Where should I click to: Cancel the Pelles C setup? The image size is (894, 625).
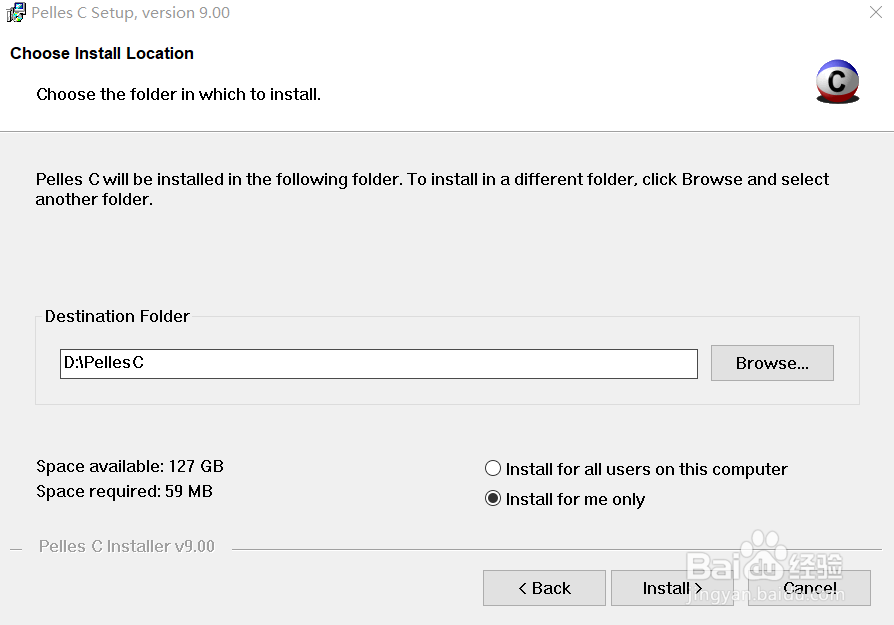(809, 588)
